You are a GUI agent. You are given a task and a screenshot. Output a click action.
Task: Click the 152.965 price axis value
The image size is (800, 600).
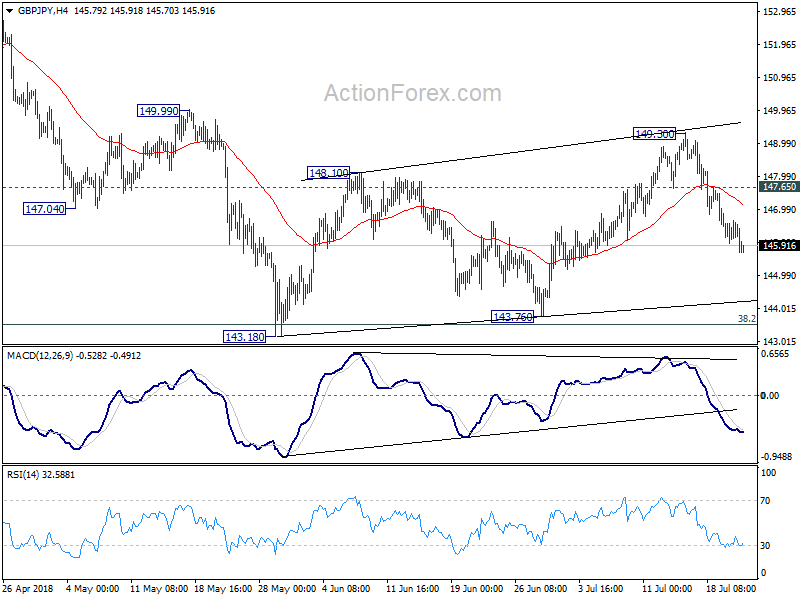coord(779,12)
